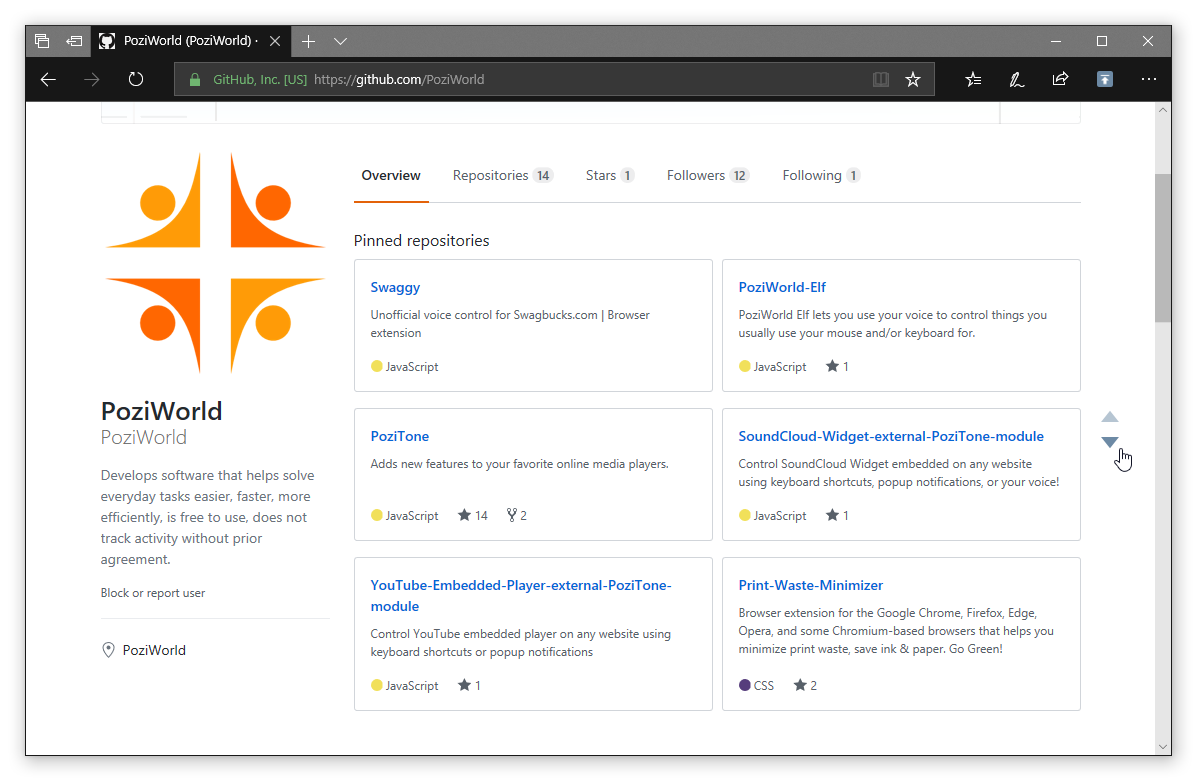Screen dimensions: 1197x781
Task: Click the PoziWorld avatar logo image
Action: pos(215,263)
